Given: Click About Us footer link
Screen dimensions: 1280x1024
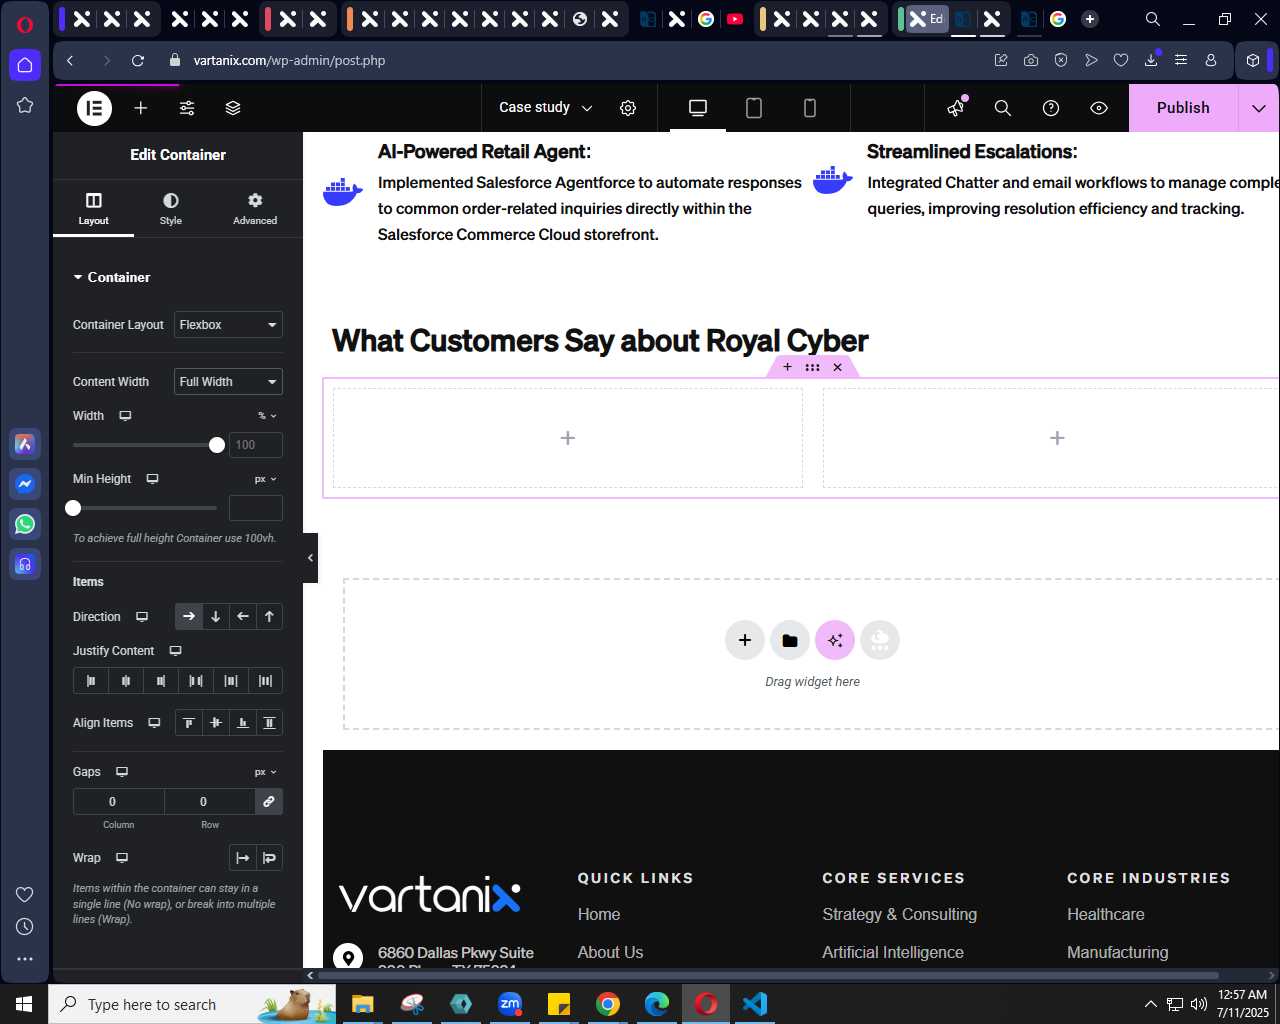Looking at the screenshot, I should (610, 952).
